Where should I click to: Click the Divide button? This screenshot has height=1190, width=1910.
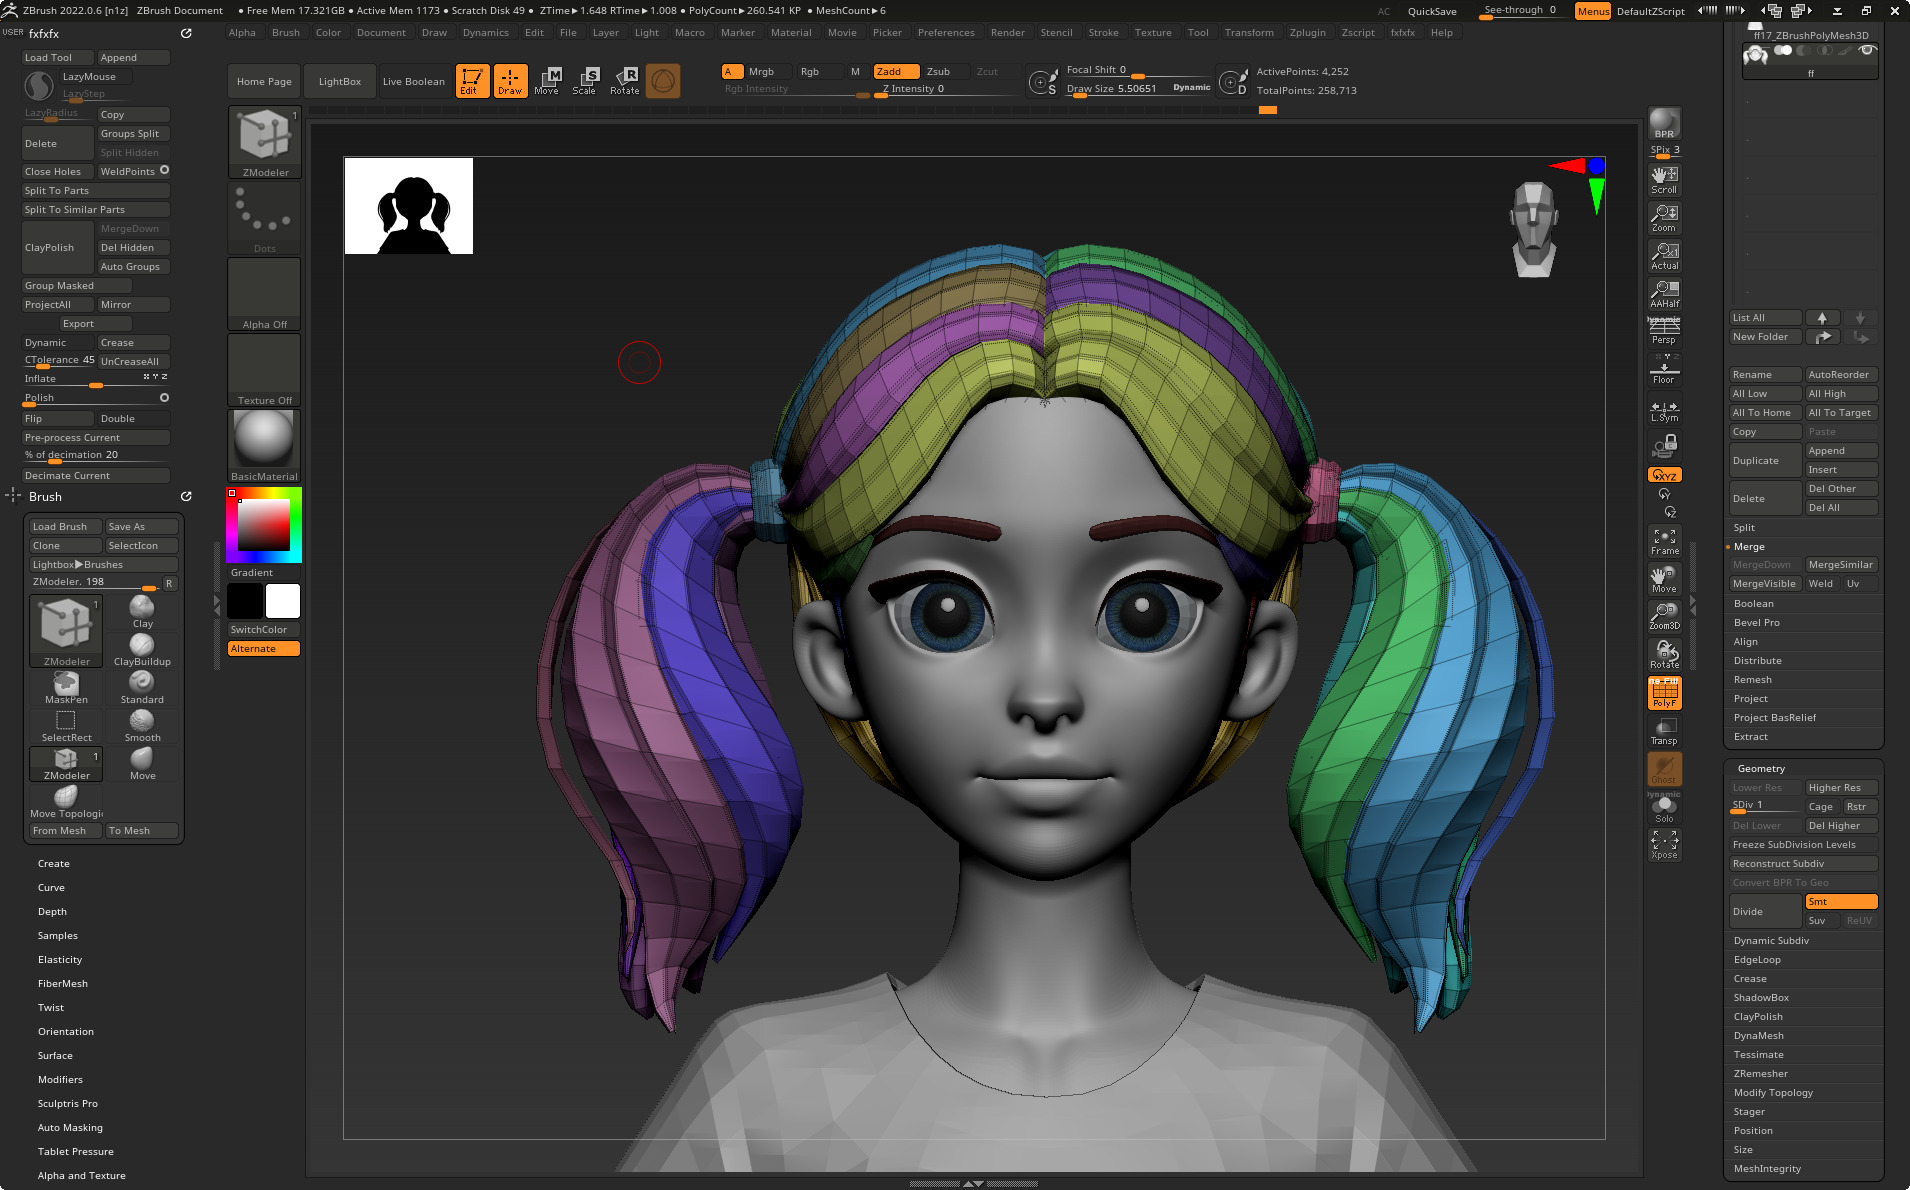point(1765,912)
